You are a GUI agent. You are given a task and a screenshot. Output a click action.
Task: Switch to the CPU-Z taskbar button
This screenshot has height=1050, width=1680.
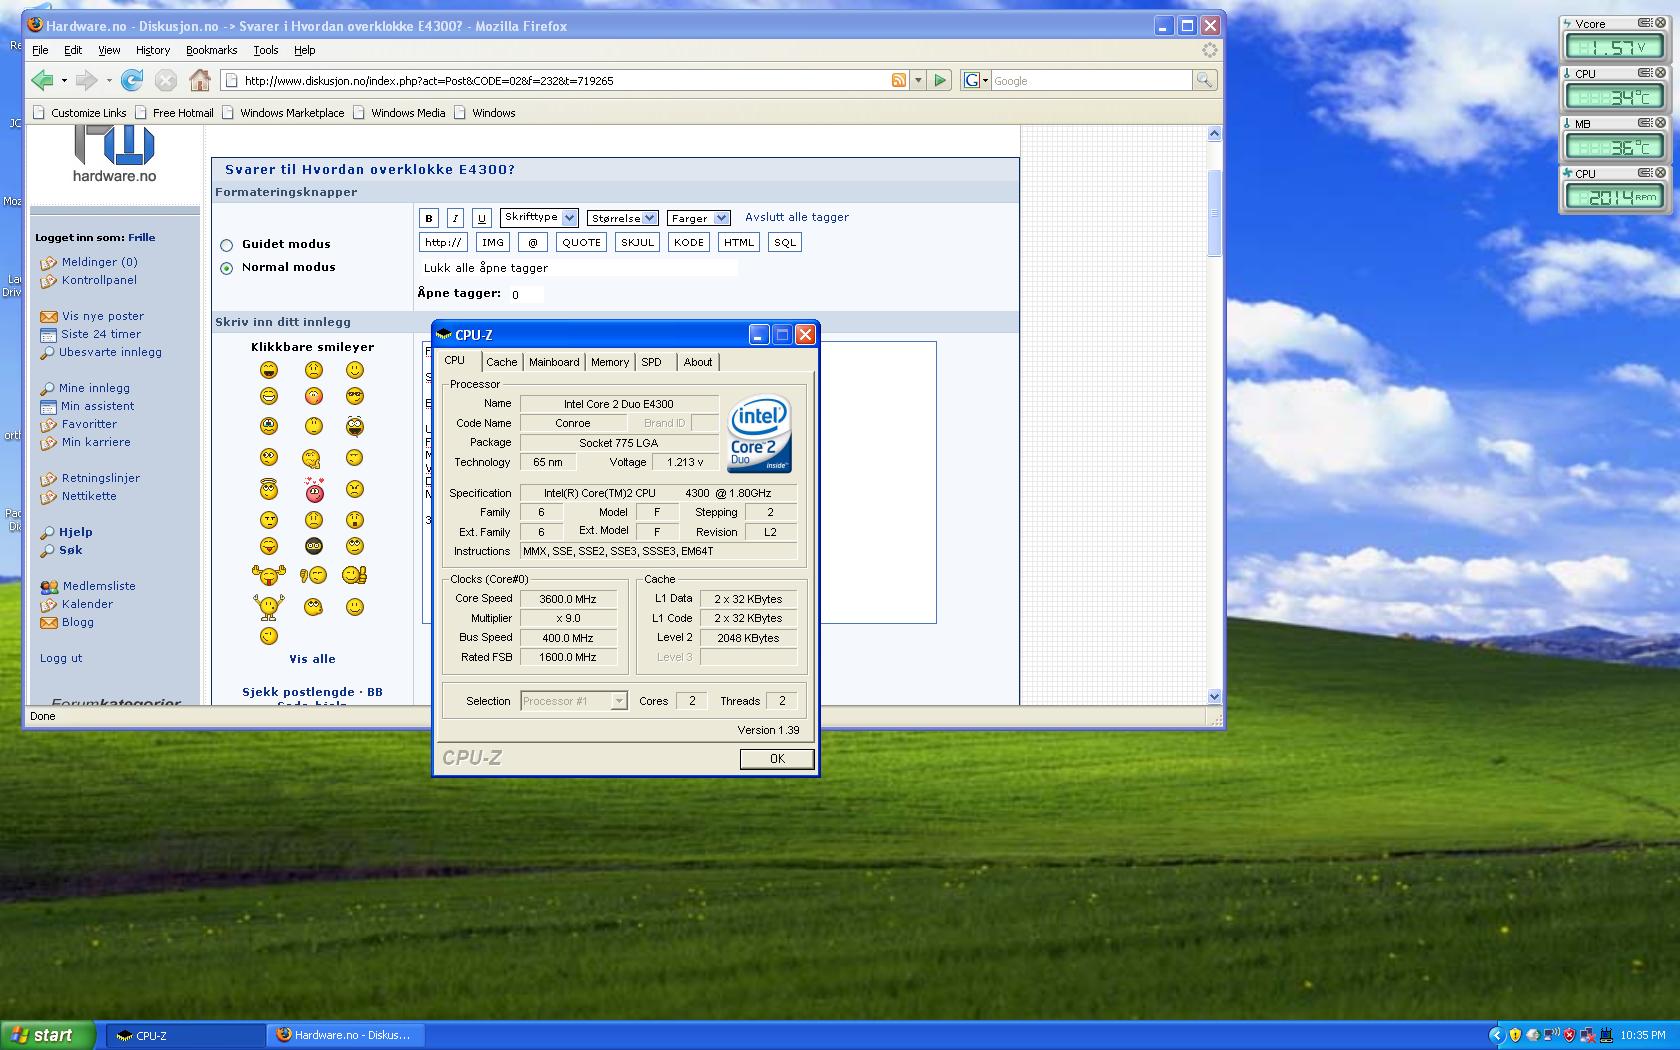pyautogui.click(x=185, y=1035)
